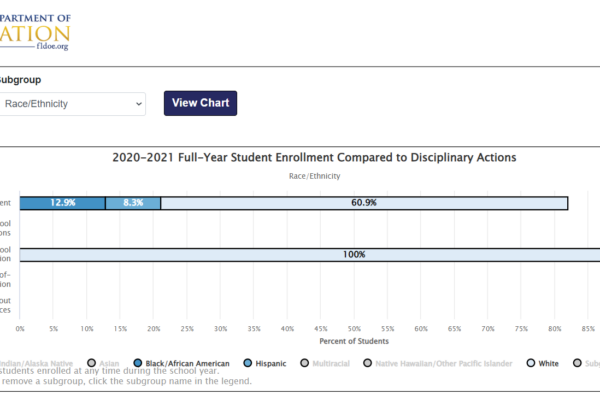
Task: Click the fldoe.org logo
Action: point(35,33)
